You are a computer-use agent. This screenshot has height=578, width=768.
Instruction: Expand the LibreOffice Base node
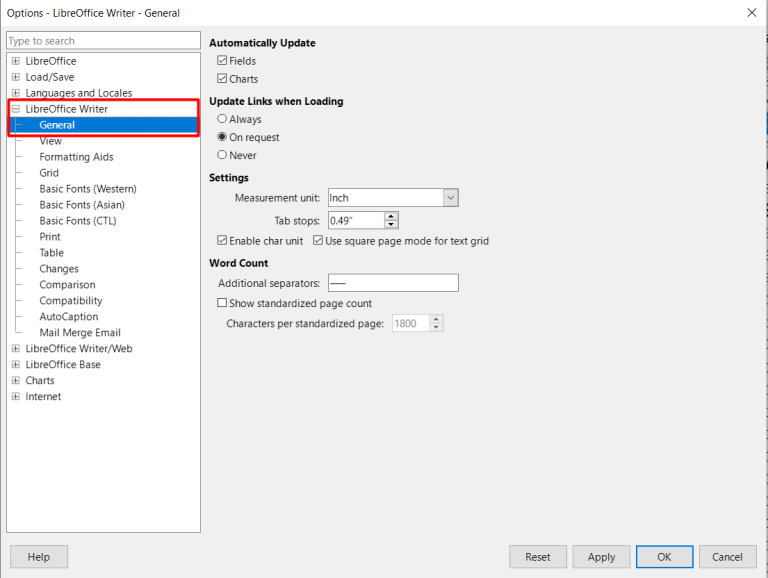click(16, 364)
